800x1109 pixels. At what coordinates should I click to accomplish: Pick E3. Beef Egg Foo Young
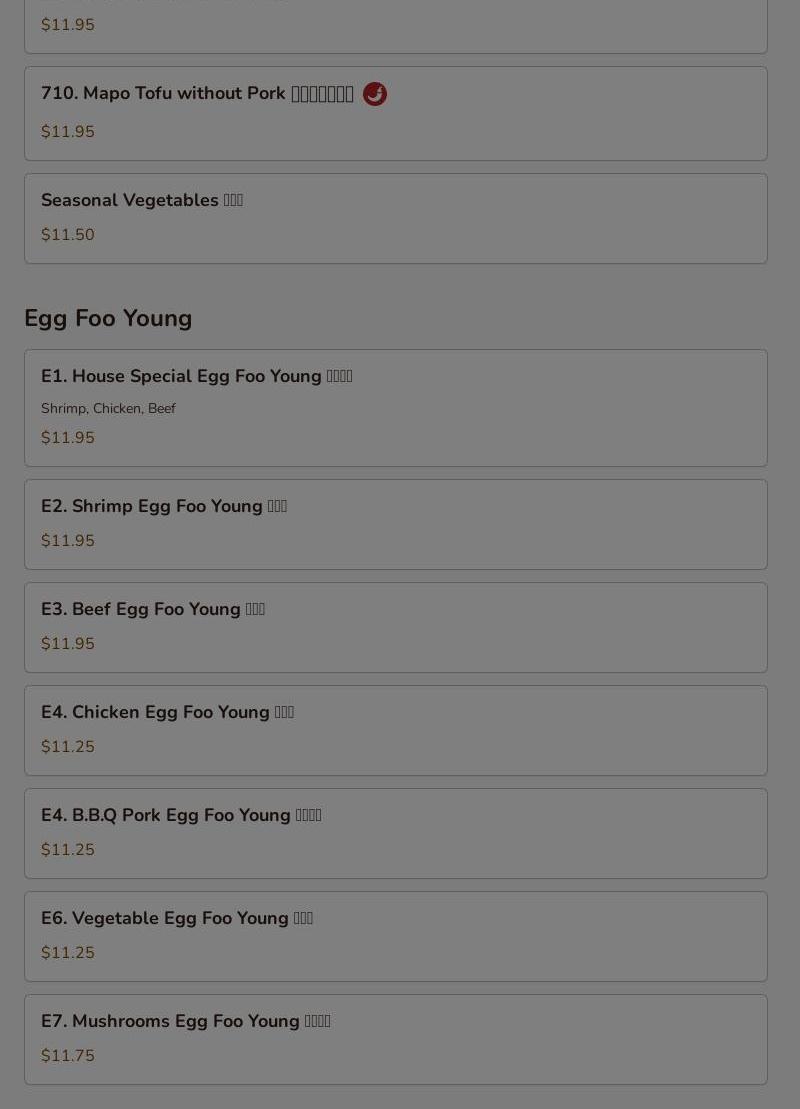click(395, 627)
